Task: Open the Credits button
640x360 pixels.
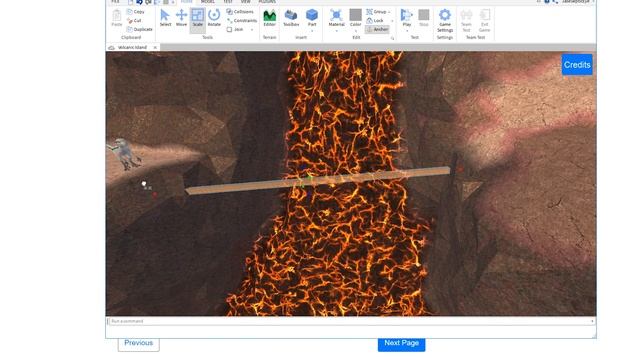Action: (x=577, y=65)
